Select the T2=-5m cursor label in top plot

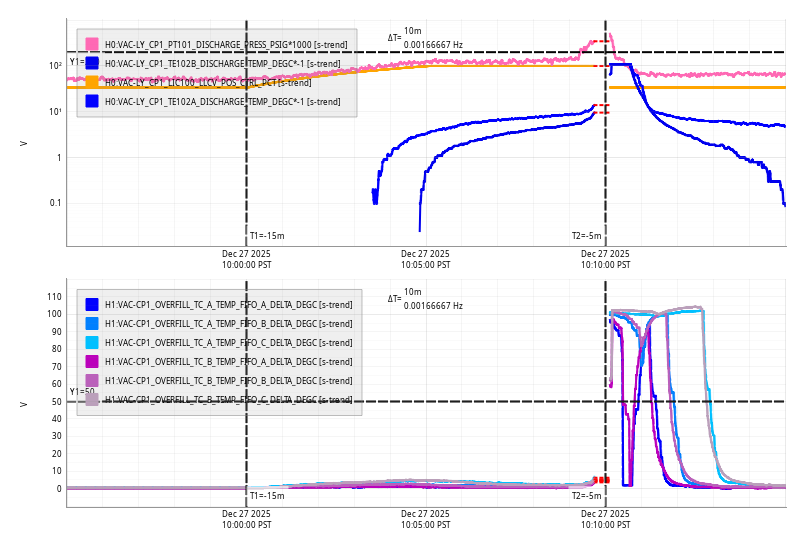(587, 236)
